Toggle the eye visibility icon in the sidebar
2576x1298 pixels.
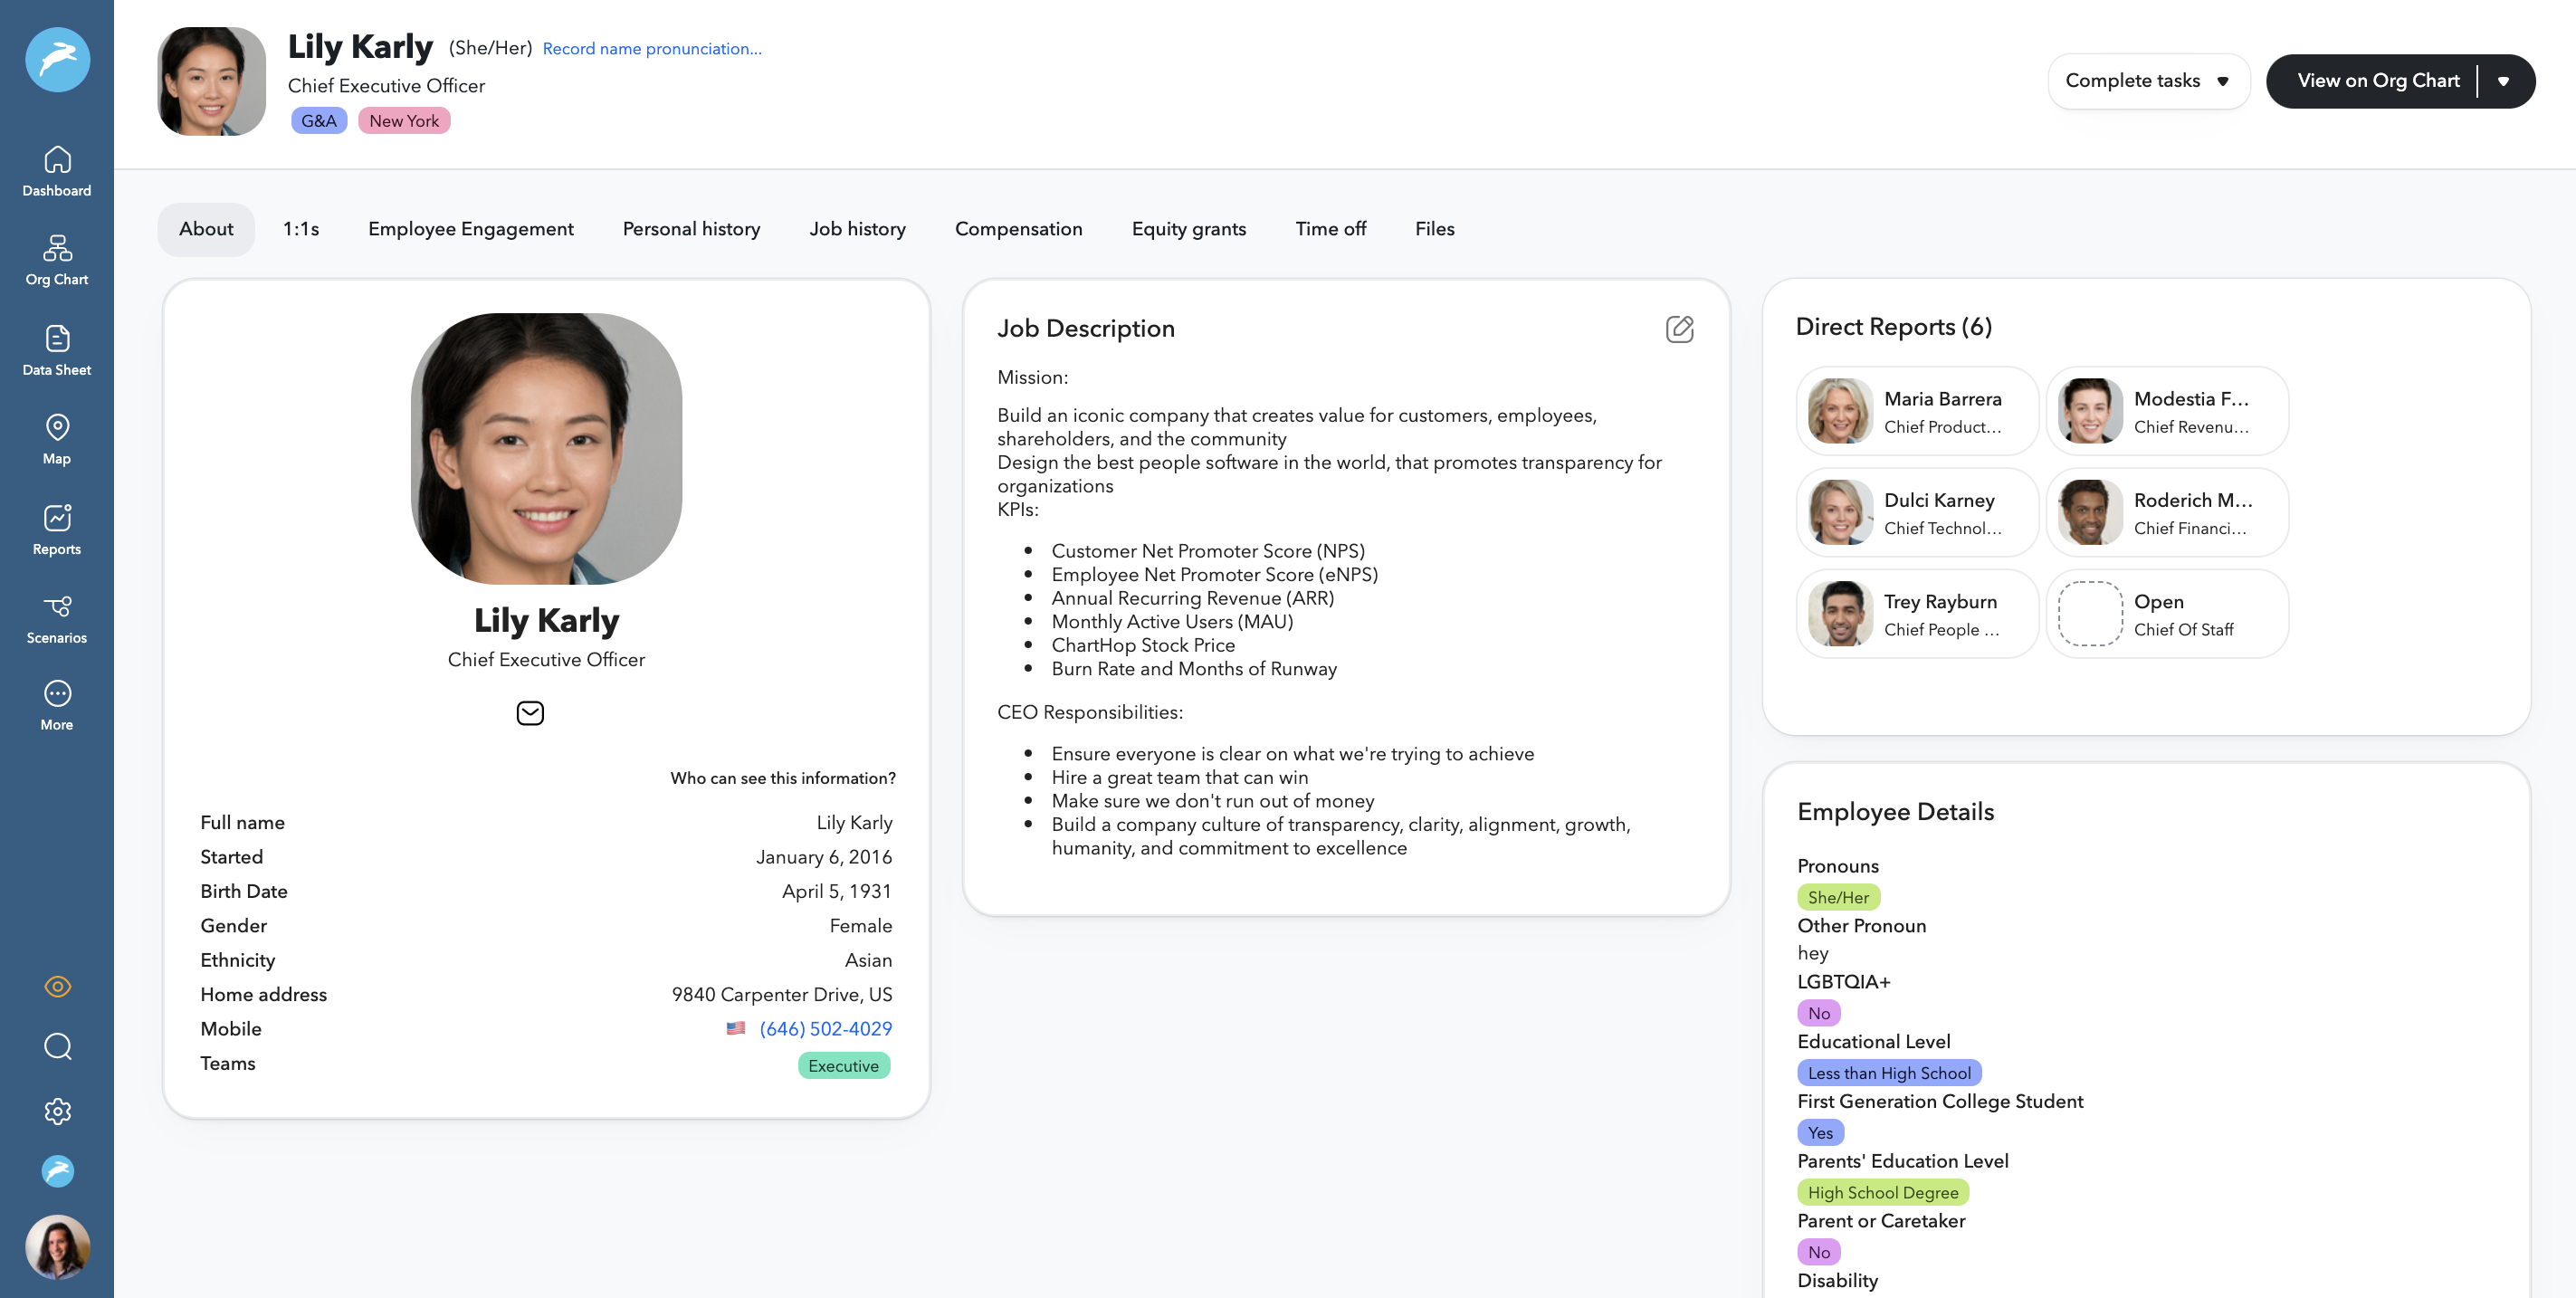(58, 987)
